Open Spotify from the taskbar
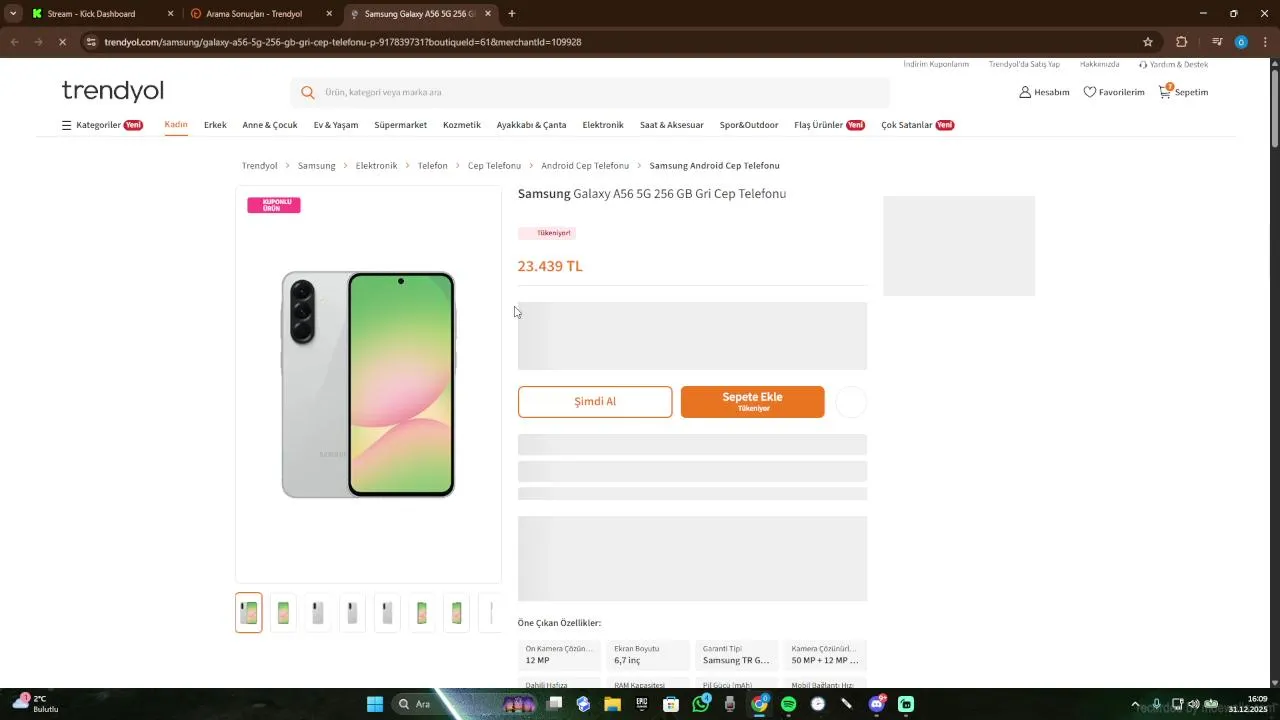The width and height of the screenshot is (1280, 720). coord(788,704)
